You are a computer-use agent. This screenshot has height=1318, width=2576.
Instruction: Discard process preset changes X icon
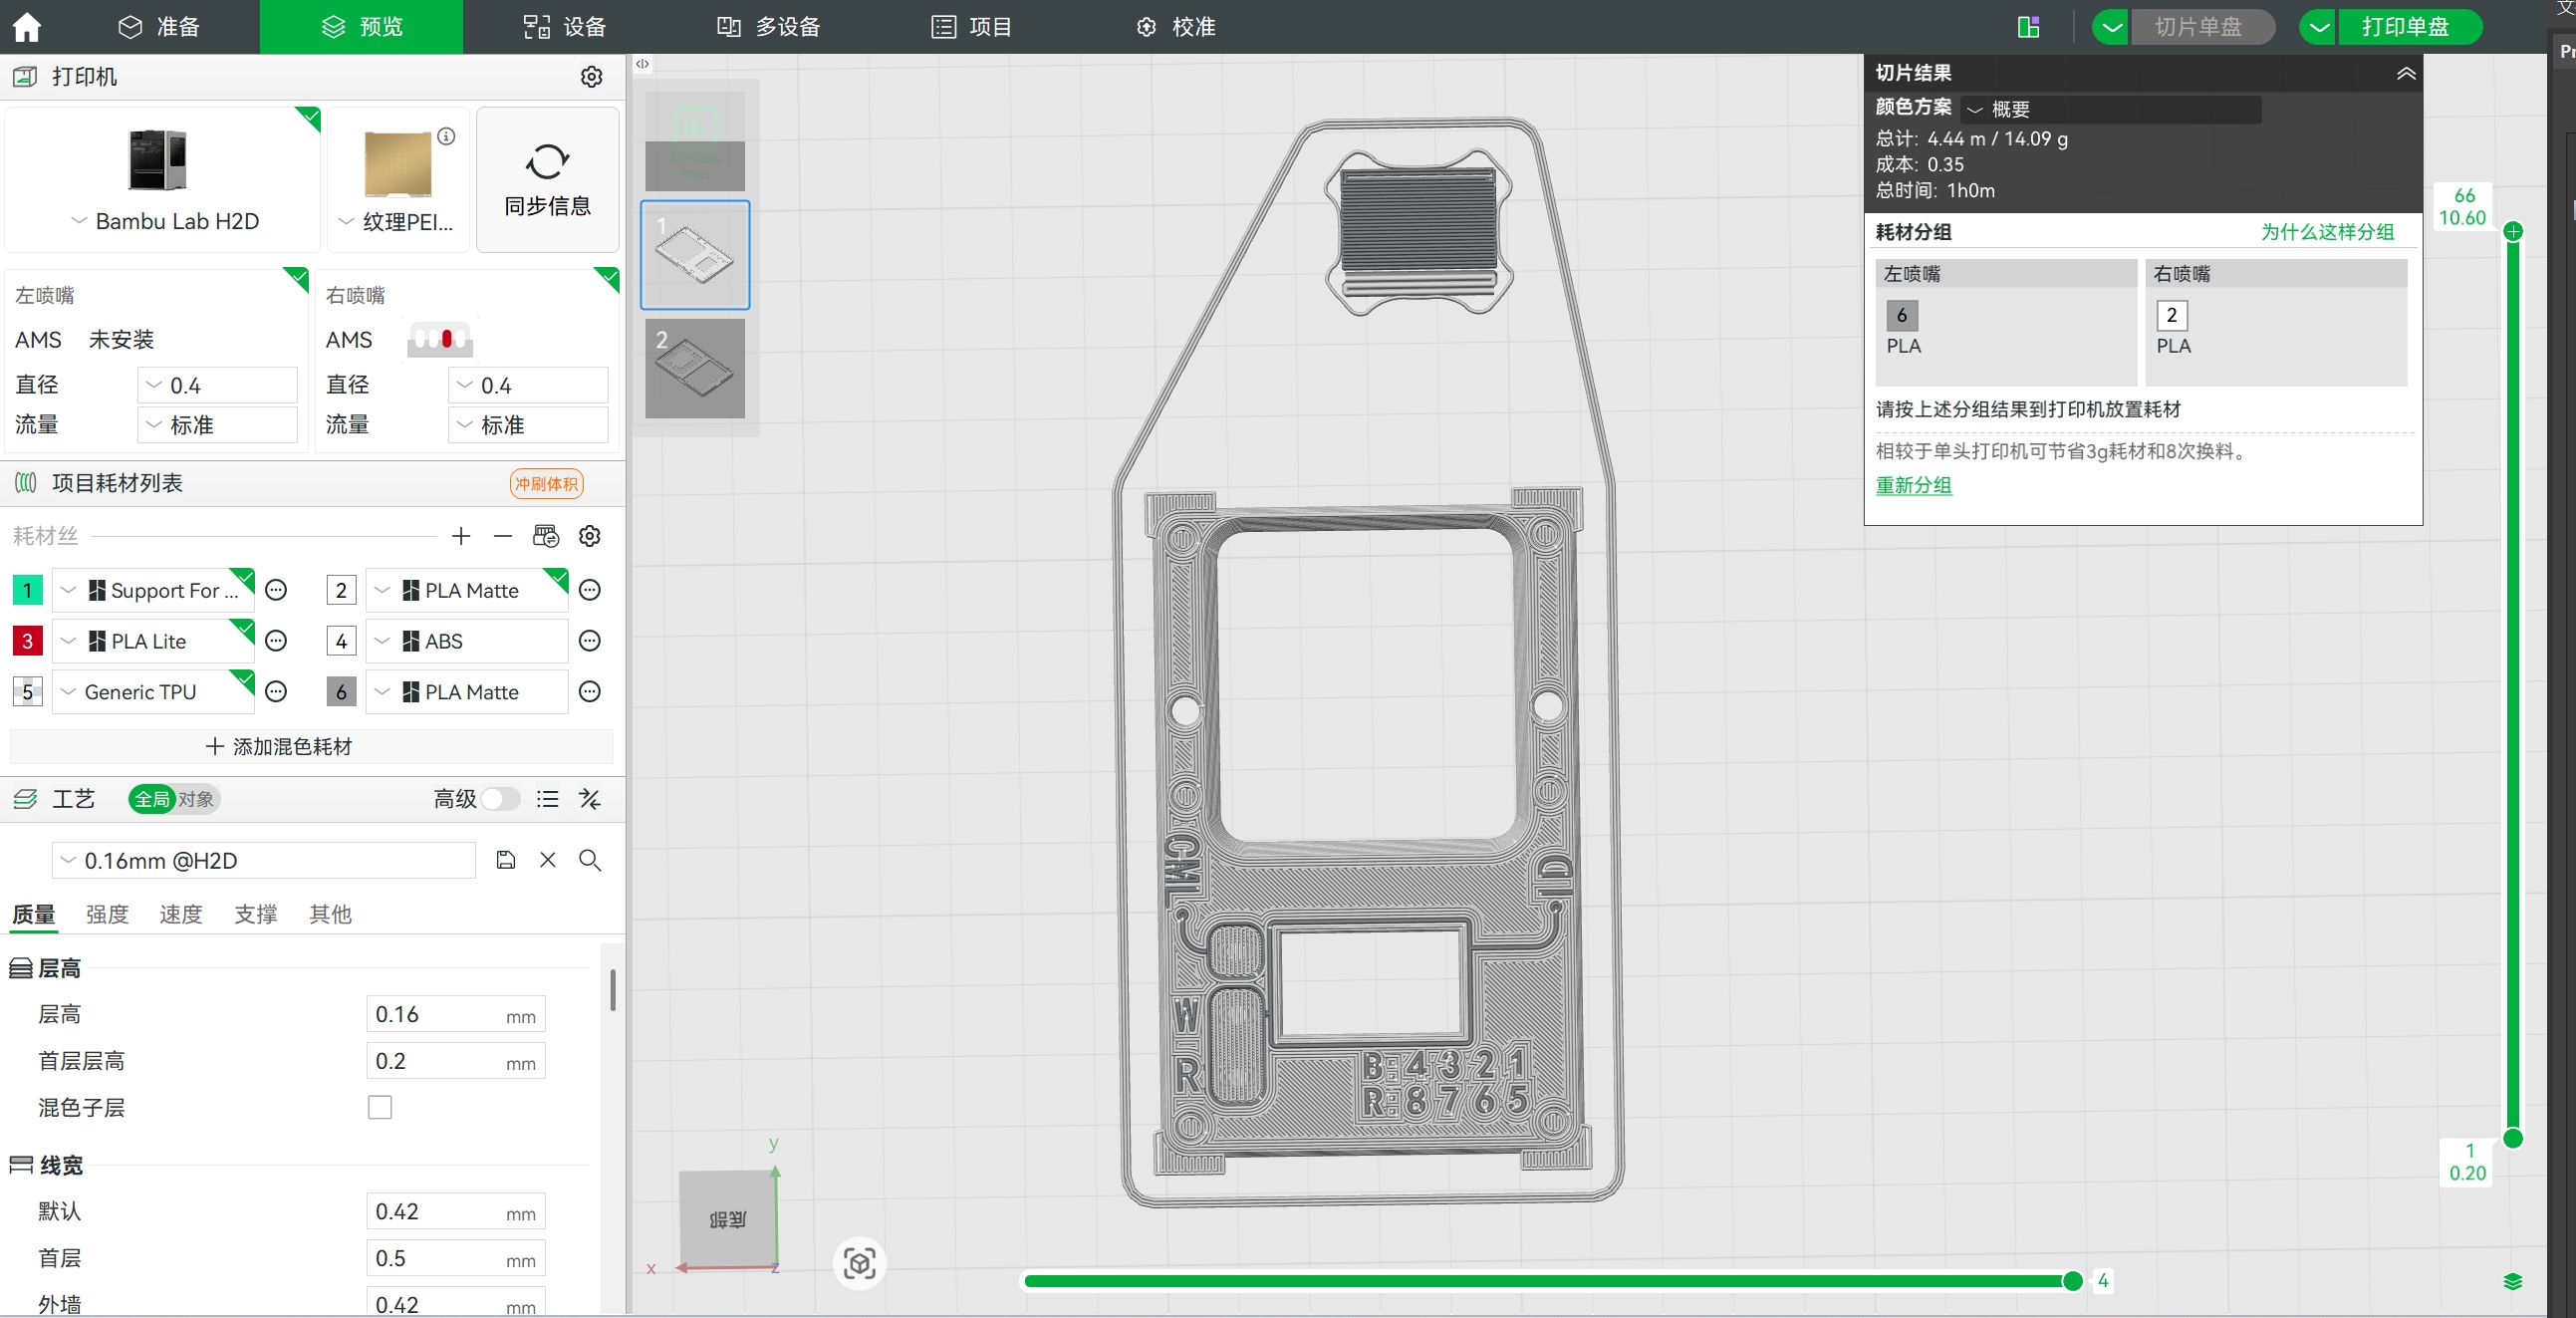coord(548,861)
